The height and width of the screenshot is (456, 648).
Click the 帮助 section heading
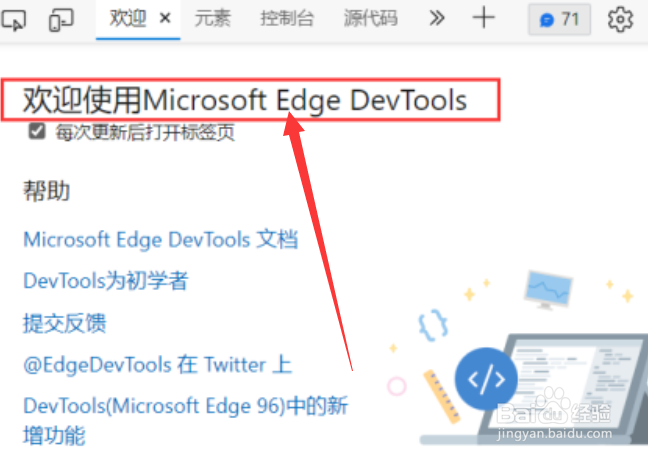point(46,191)
